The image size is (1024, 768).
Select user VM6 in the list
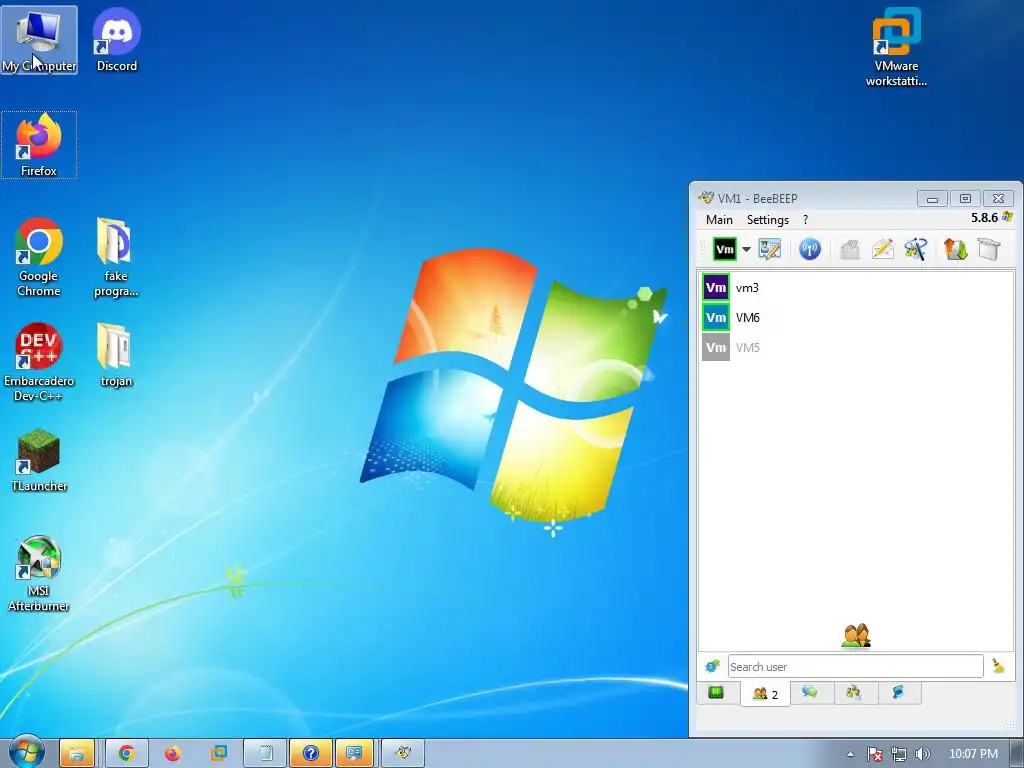[x=856, y=317]
